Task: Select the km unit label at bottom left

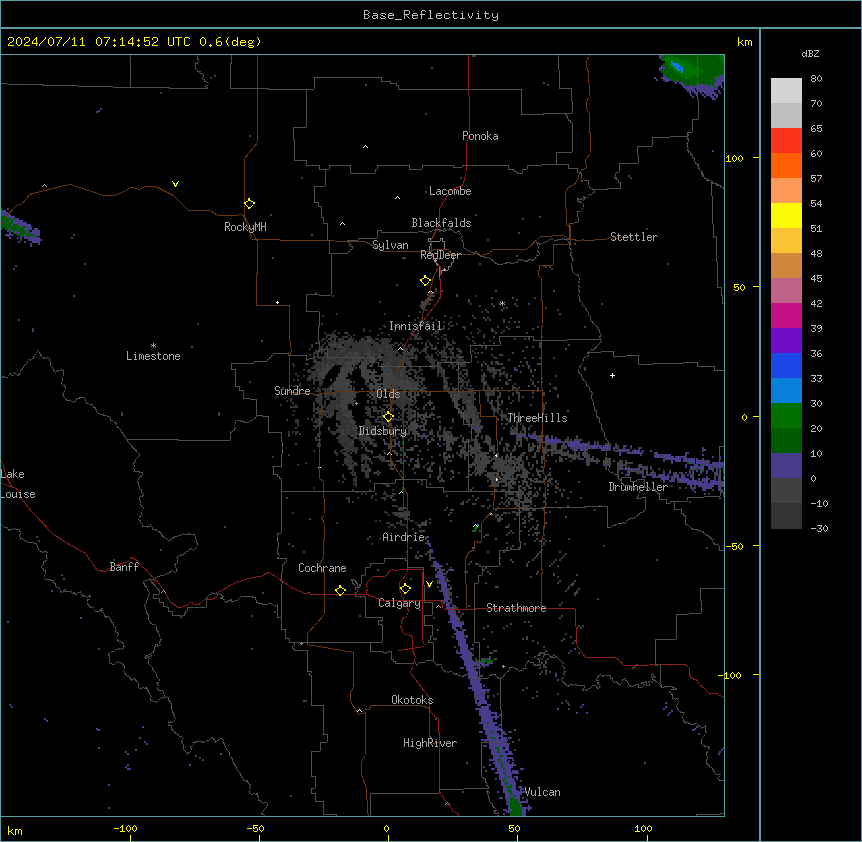Action: click(14, 830)
